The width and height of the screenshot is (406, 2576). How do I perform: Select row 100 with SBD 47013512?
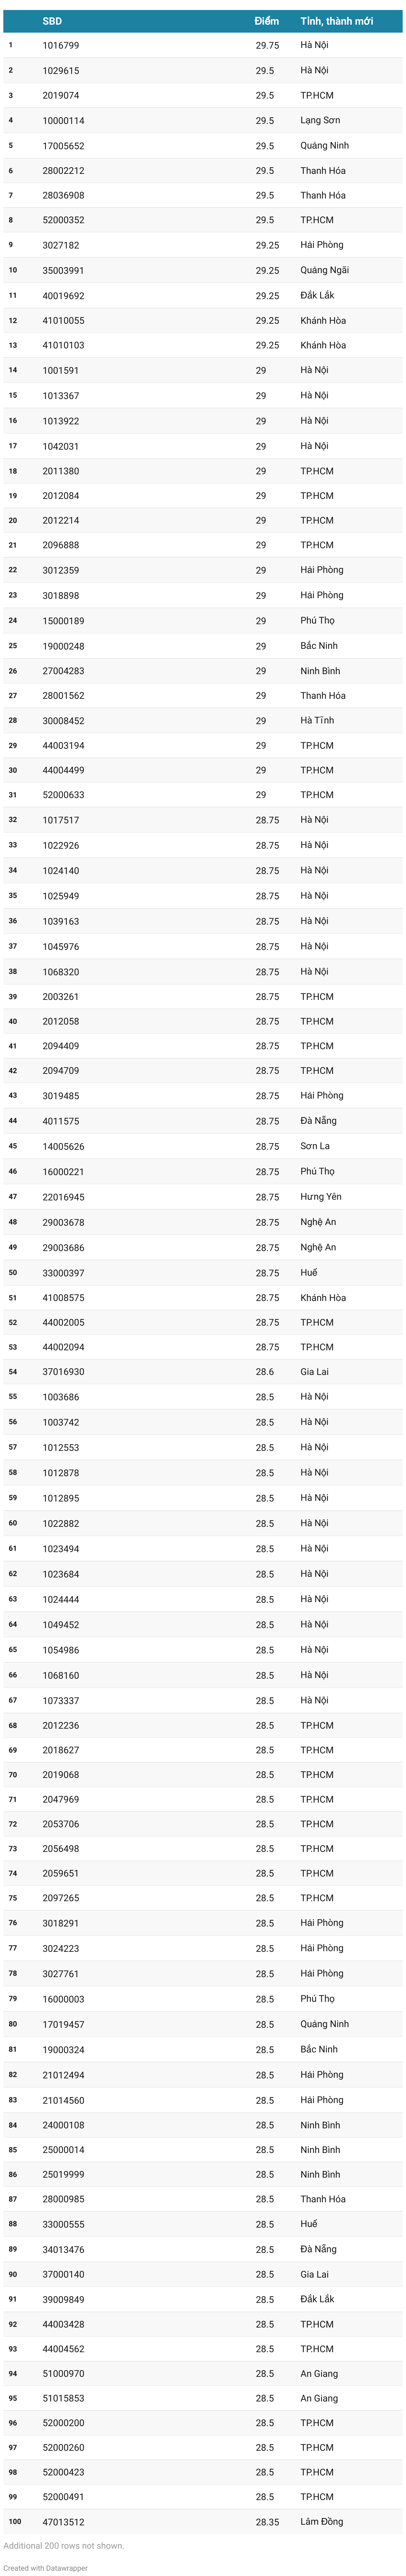203,2521
